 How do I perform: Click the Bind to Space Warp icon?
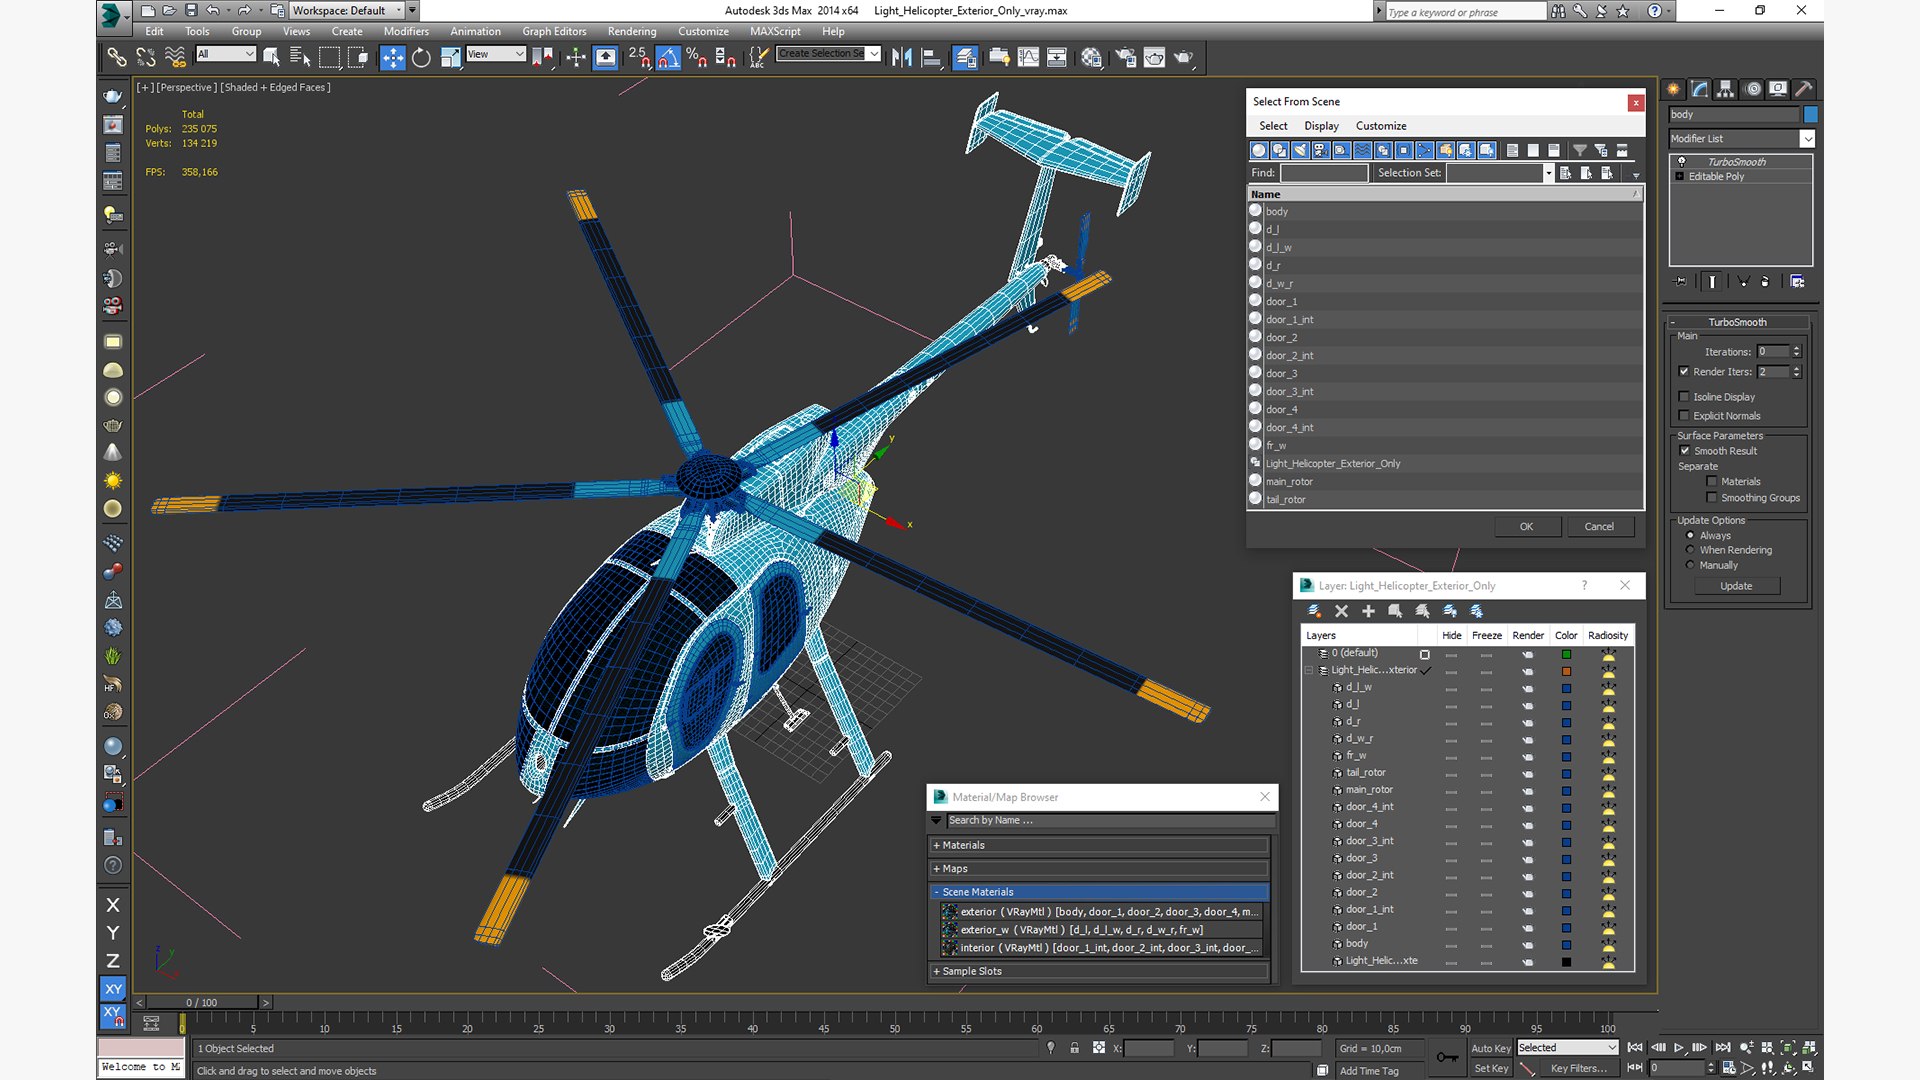click(175, 57)
